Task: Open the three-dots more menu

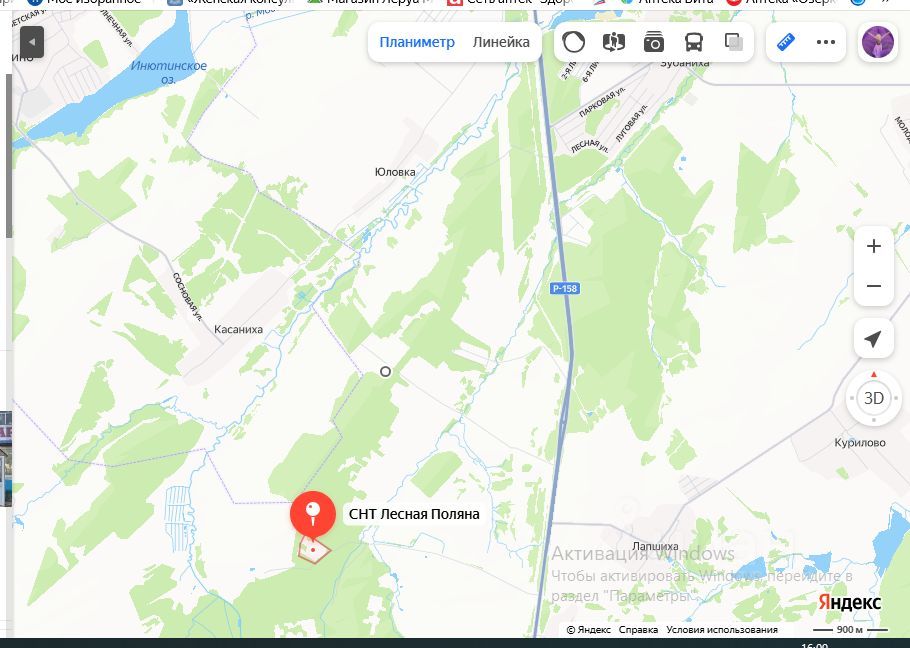Action: [825, 42]
